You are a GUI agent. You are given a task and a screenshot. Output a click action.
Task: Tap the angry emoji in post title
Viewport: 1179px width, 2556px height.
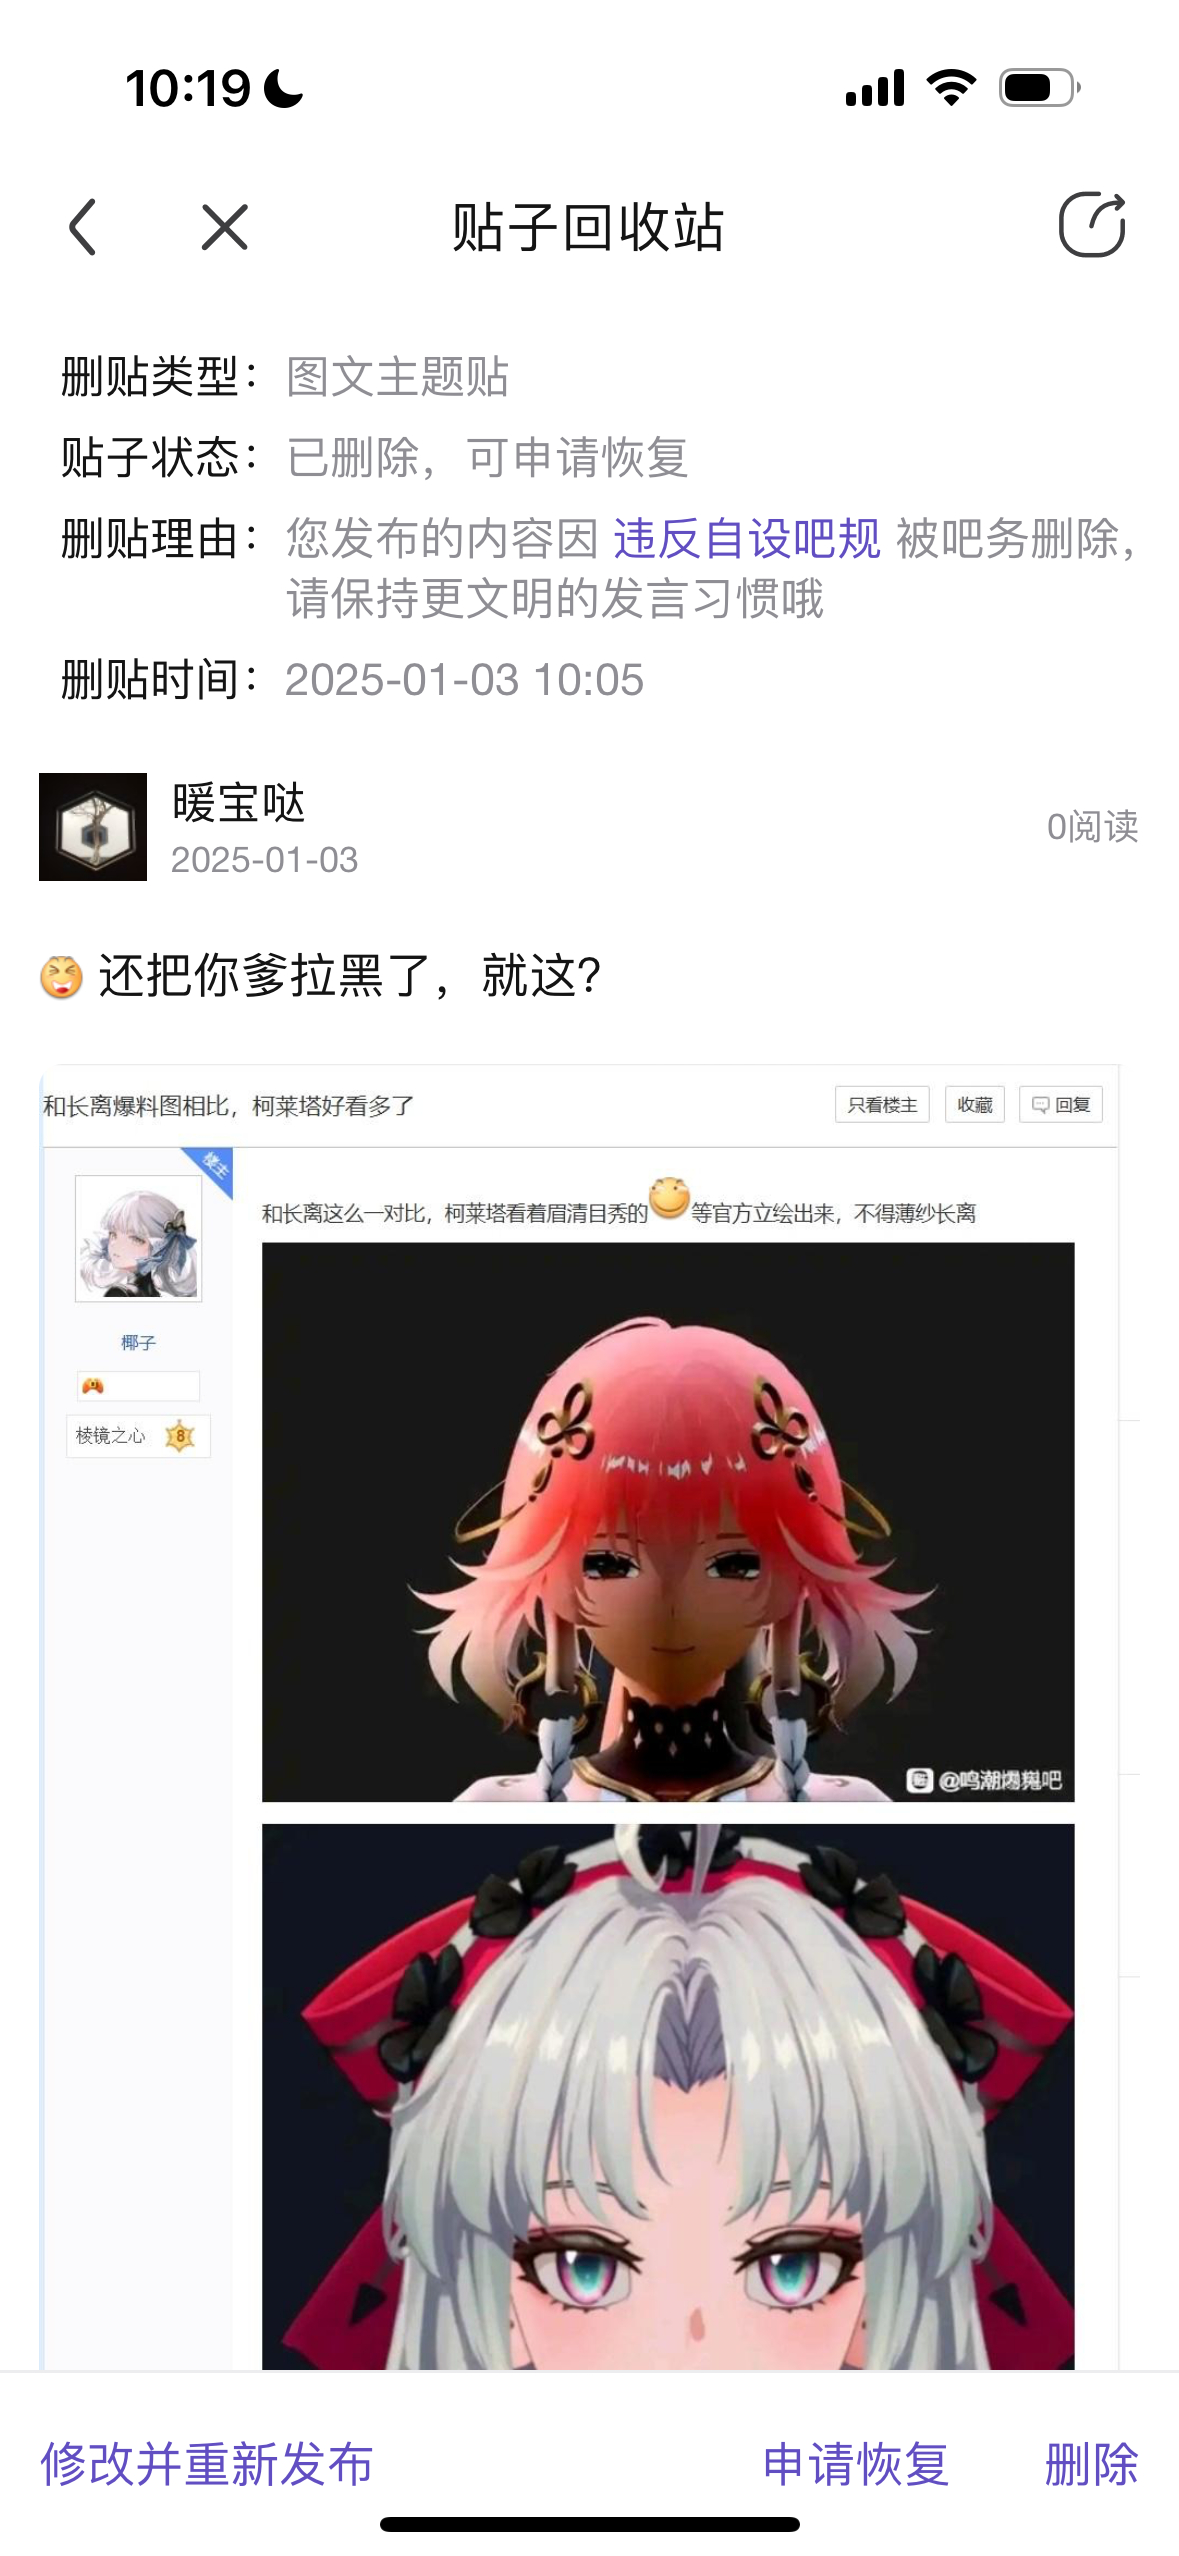click(x=61, y=977)
